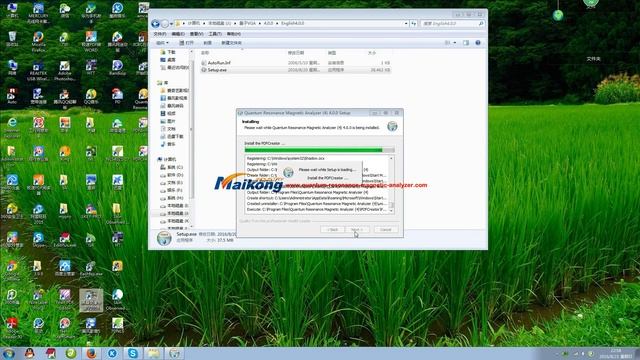The width and height of the screenshot is (640, 360).
Task: Click the 新建文件夹 toolbar button
Action: pyautogui.click(x=231, y=43)
